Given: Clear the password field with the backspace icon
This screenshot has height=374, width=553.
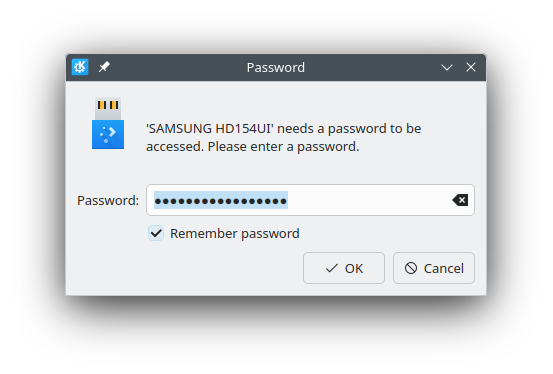Looking at the screenshot, I should (x=460, y=200).
